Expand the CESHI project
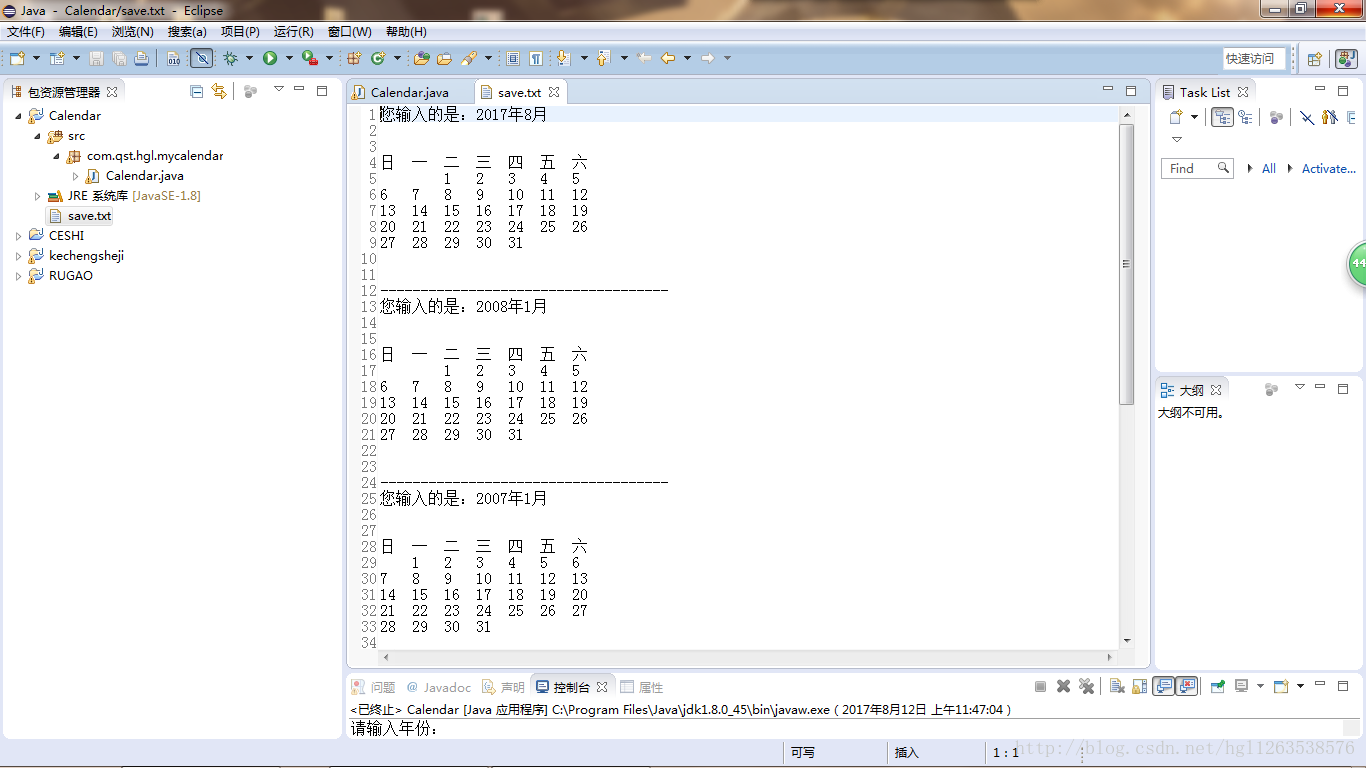This screenshot has width=1366, height=768. click(x=18, y=236)
